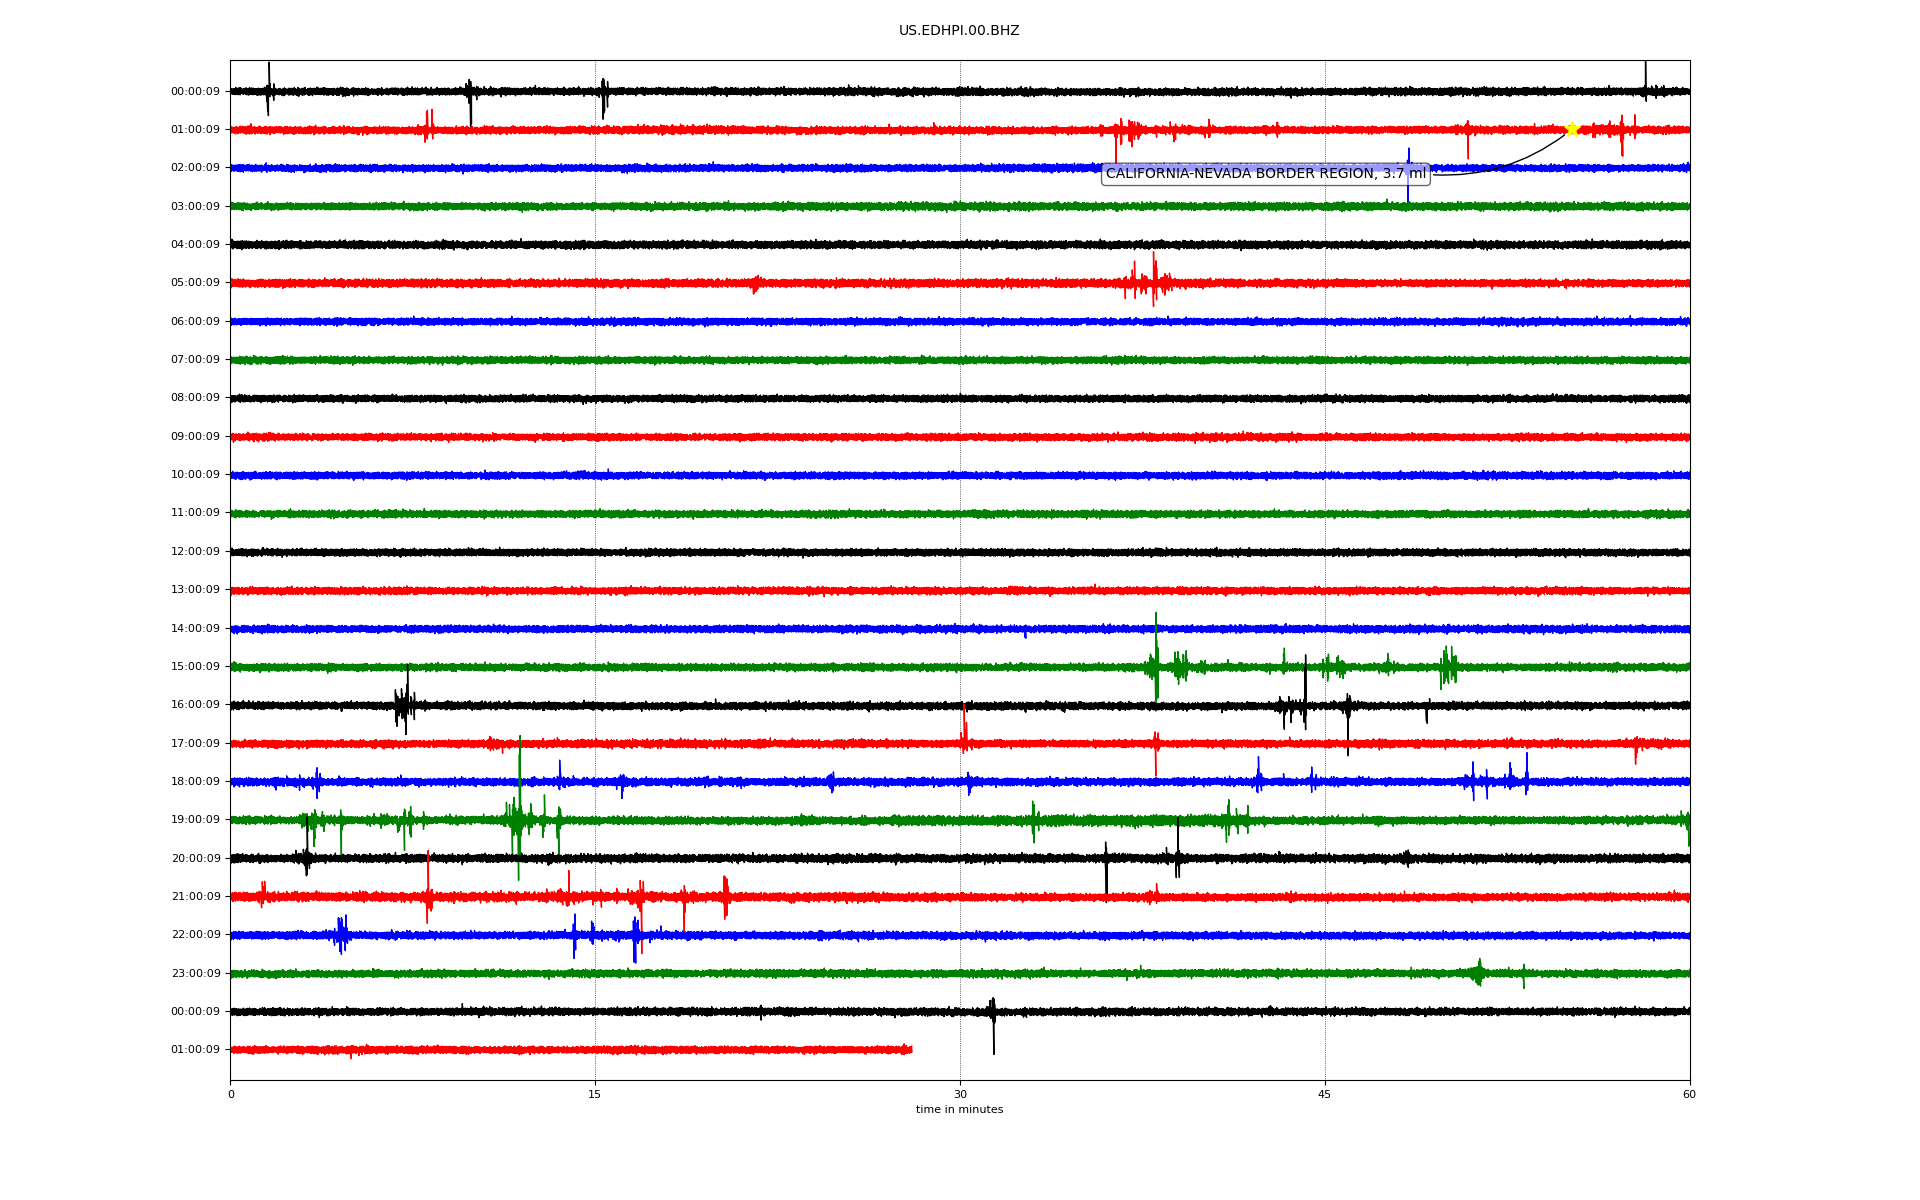
Task: Click the x-axis tick label 60
Action: pos(1689,1094)
